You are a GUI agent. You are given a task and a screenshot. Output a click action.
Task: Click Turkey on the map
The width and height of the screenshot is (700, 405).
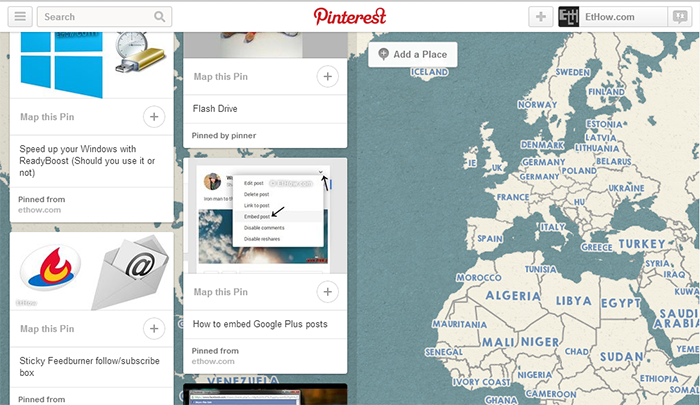[642, 244]
